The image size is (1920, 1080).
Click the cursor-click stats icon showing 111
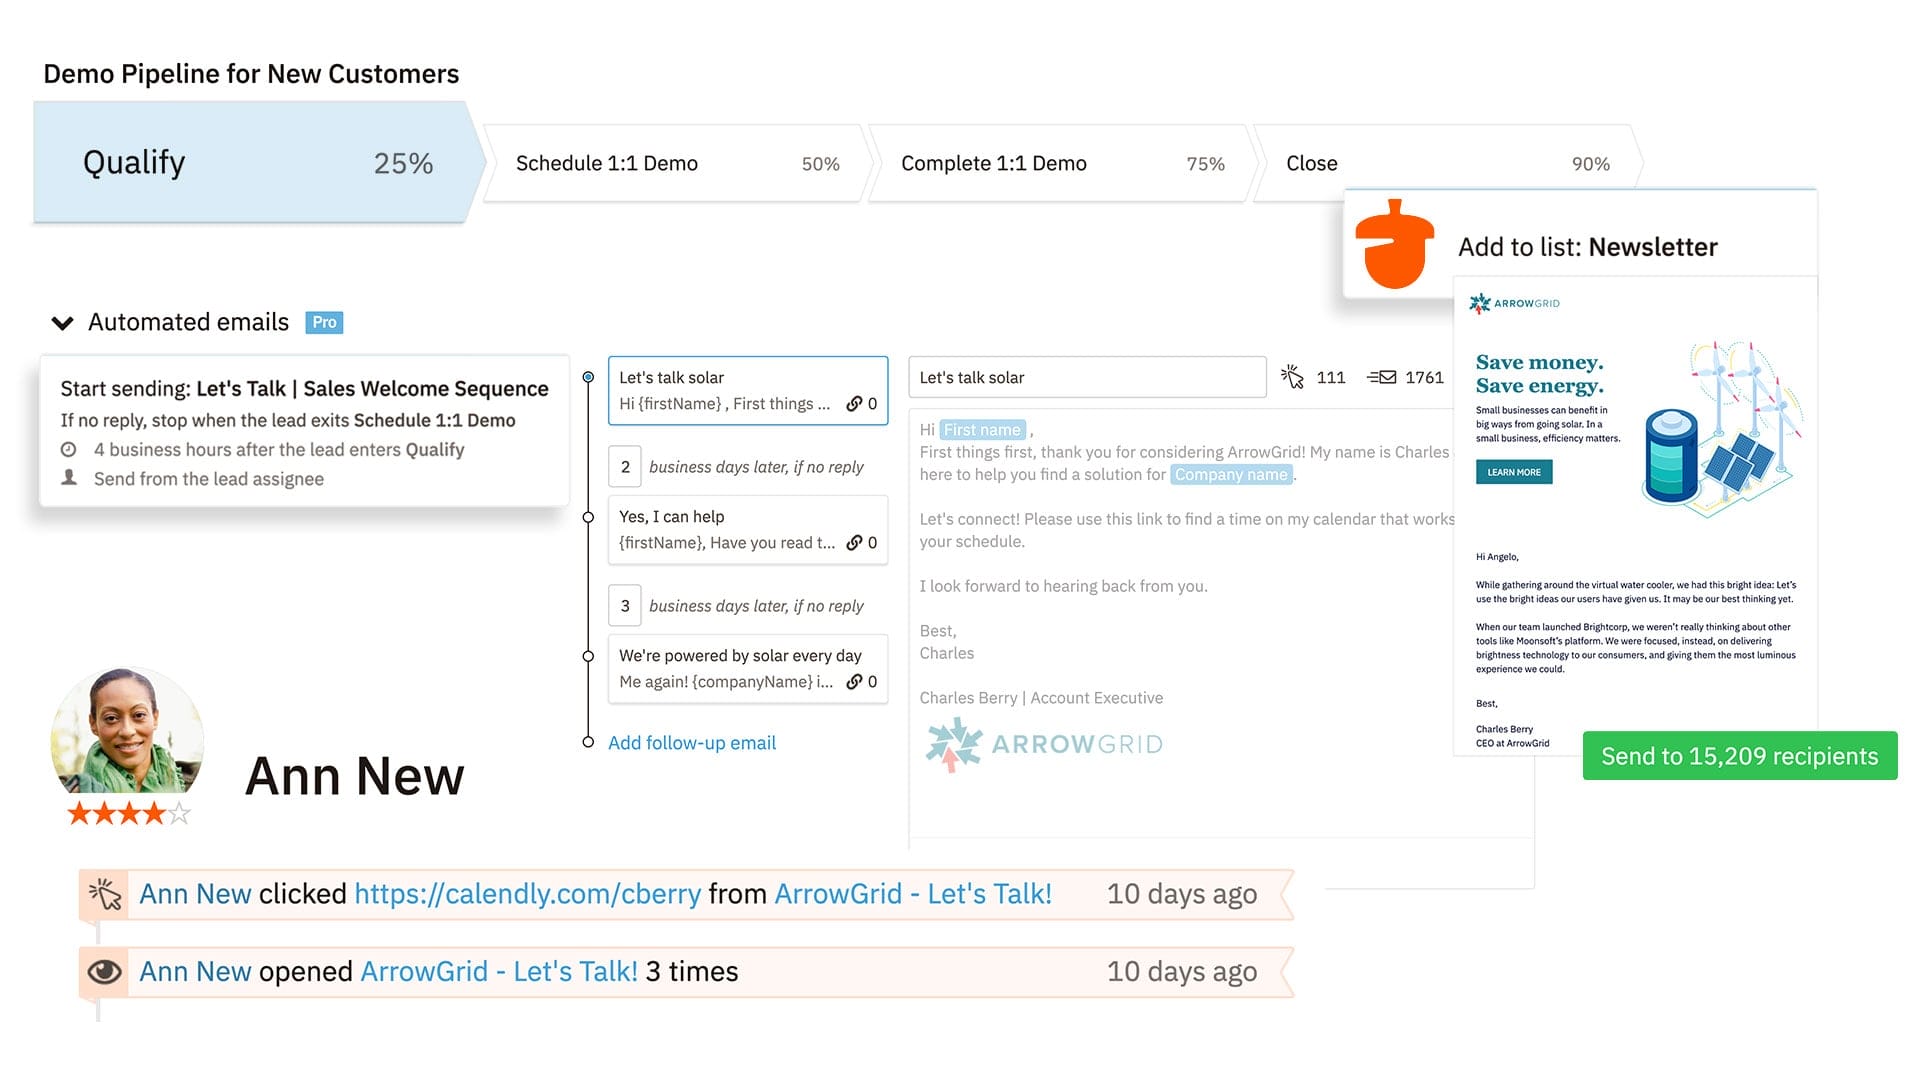(1294, 377)
